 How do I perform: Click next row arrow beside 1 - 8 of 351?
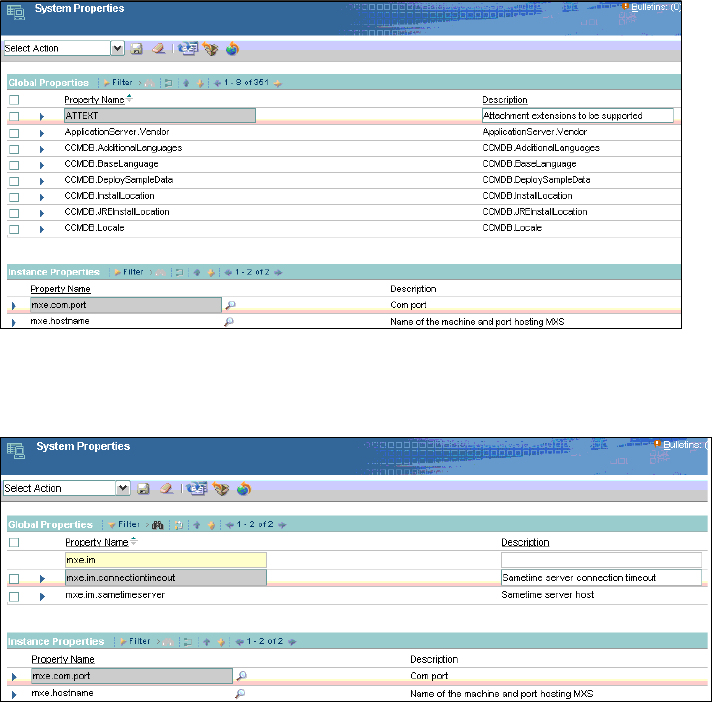(x=200, y=83)
